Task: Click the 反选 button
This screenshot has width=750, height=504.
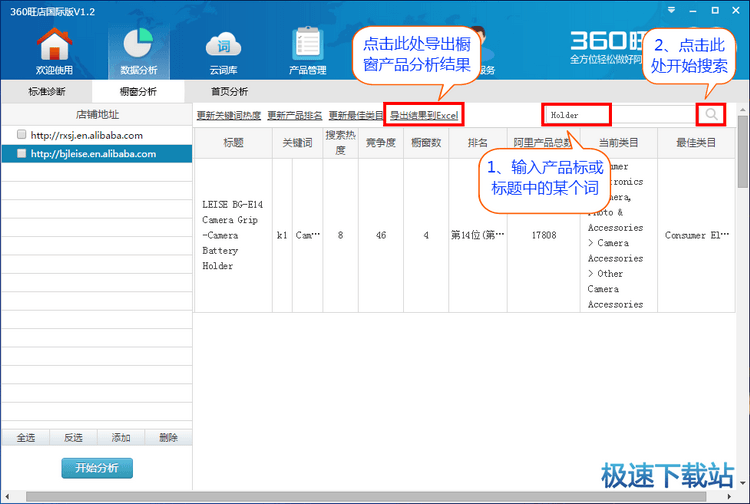Action: coord(73,438)
